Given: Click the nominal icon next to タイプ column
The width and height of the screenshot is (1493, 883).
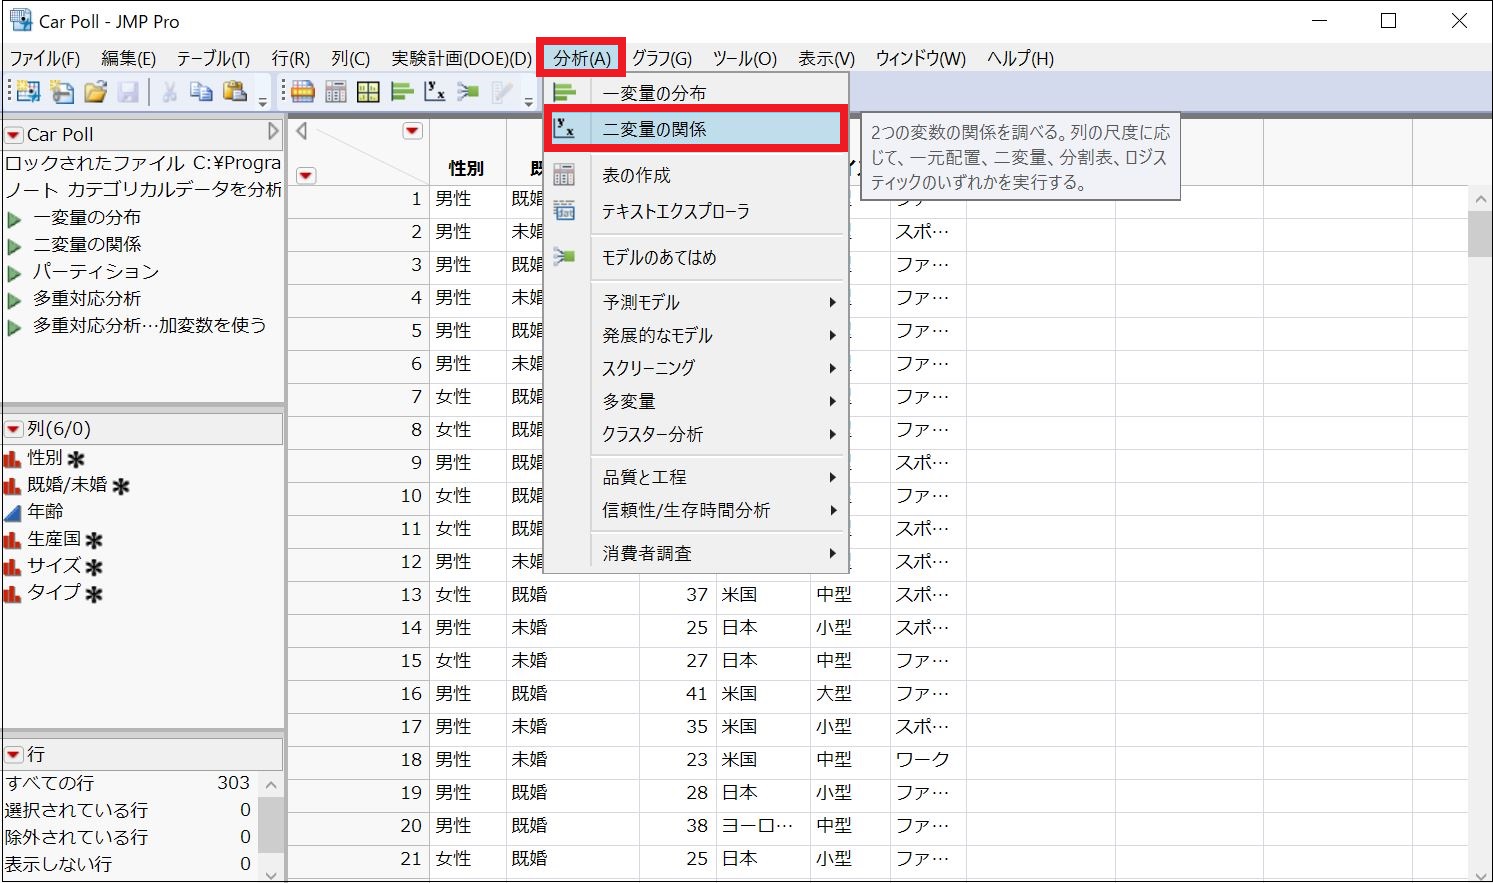Looking at the screenshot, I should point(12,593).
